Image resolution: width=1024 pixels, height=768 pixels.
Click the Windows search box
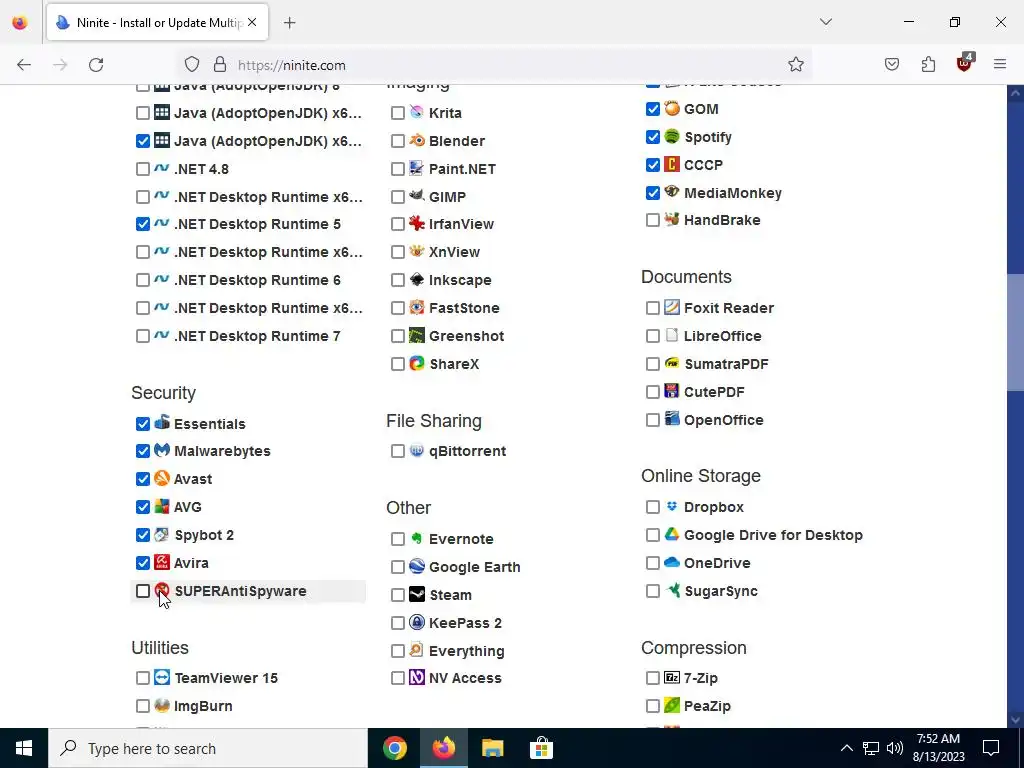tap(208, 748)
